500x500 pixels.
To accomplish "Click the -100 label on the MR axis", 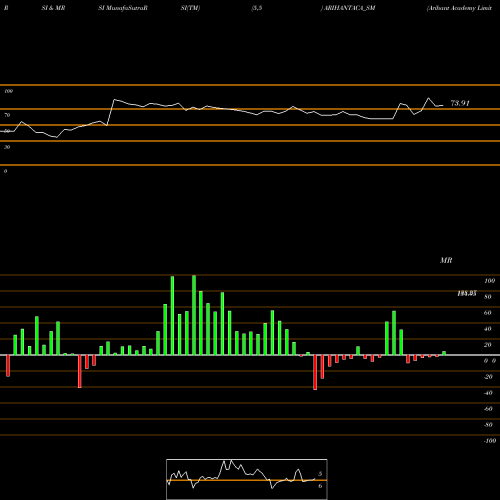I will (490, 441).
